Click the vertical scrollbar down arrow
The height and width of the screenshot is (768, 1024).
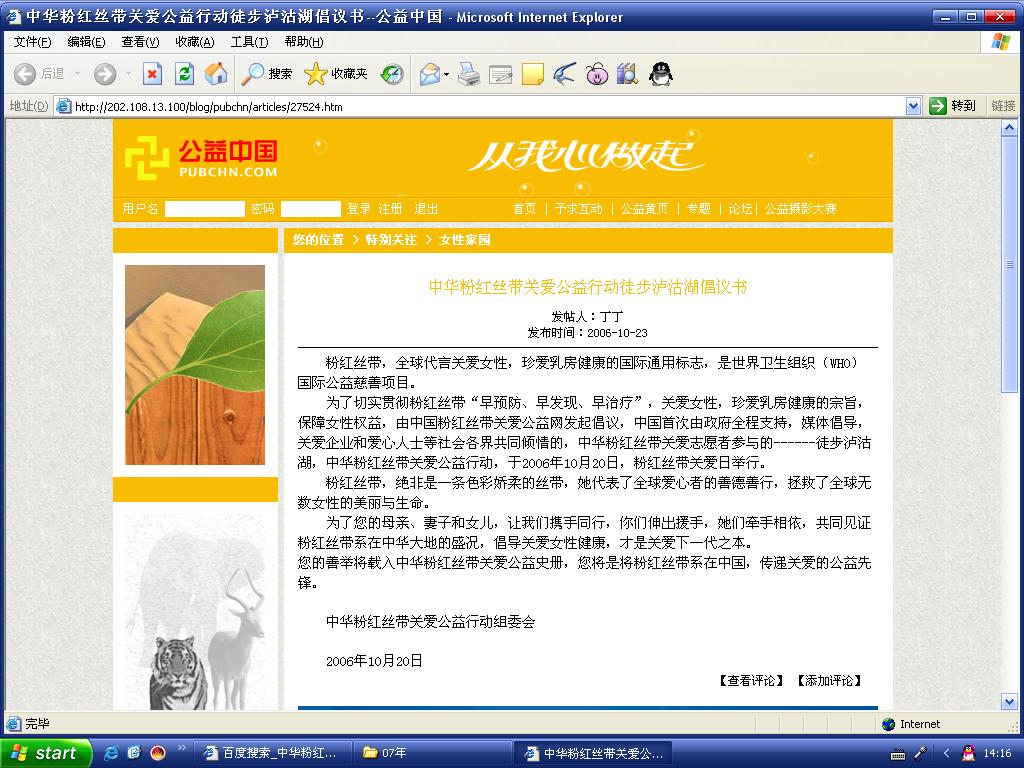(x=1009, y=702)
